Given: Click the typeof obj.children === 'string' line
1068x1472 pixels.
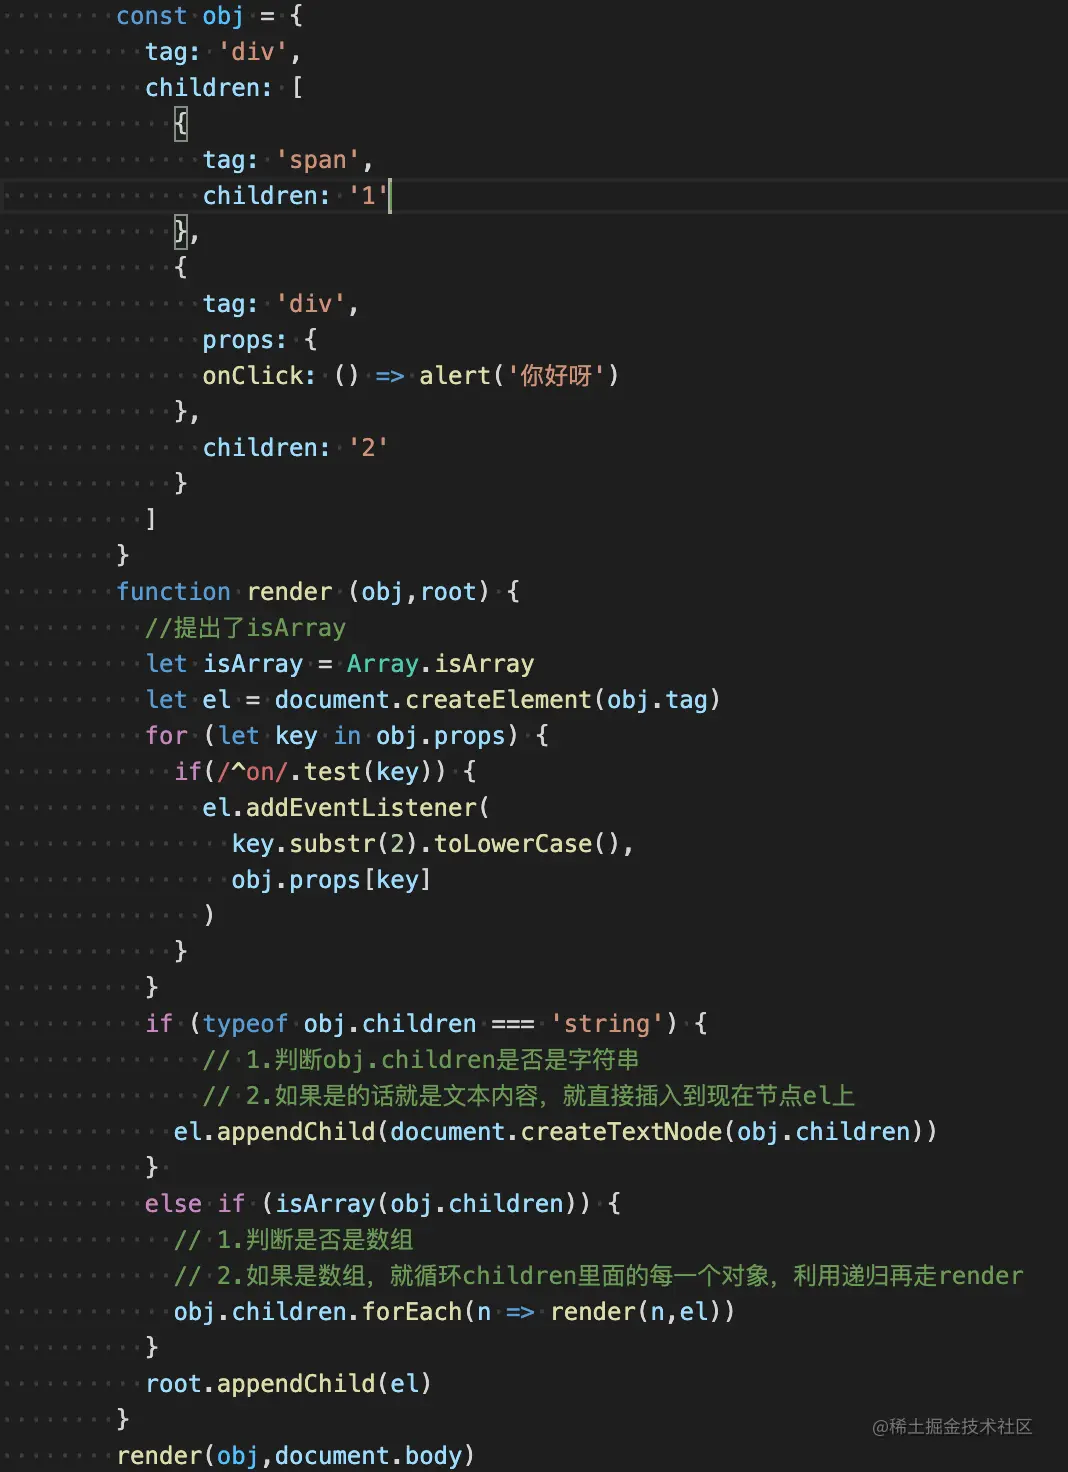Looking at the screenshot, I should pyautogui.click(x=426, y=1023).
